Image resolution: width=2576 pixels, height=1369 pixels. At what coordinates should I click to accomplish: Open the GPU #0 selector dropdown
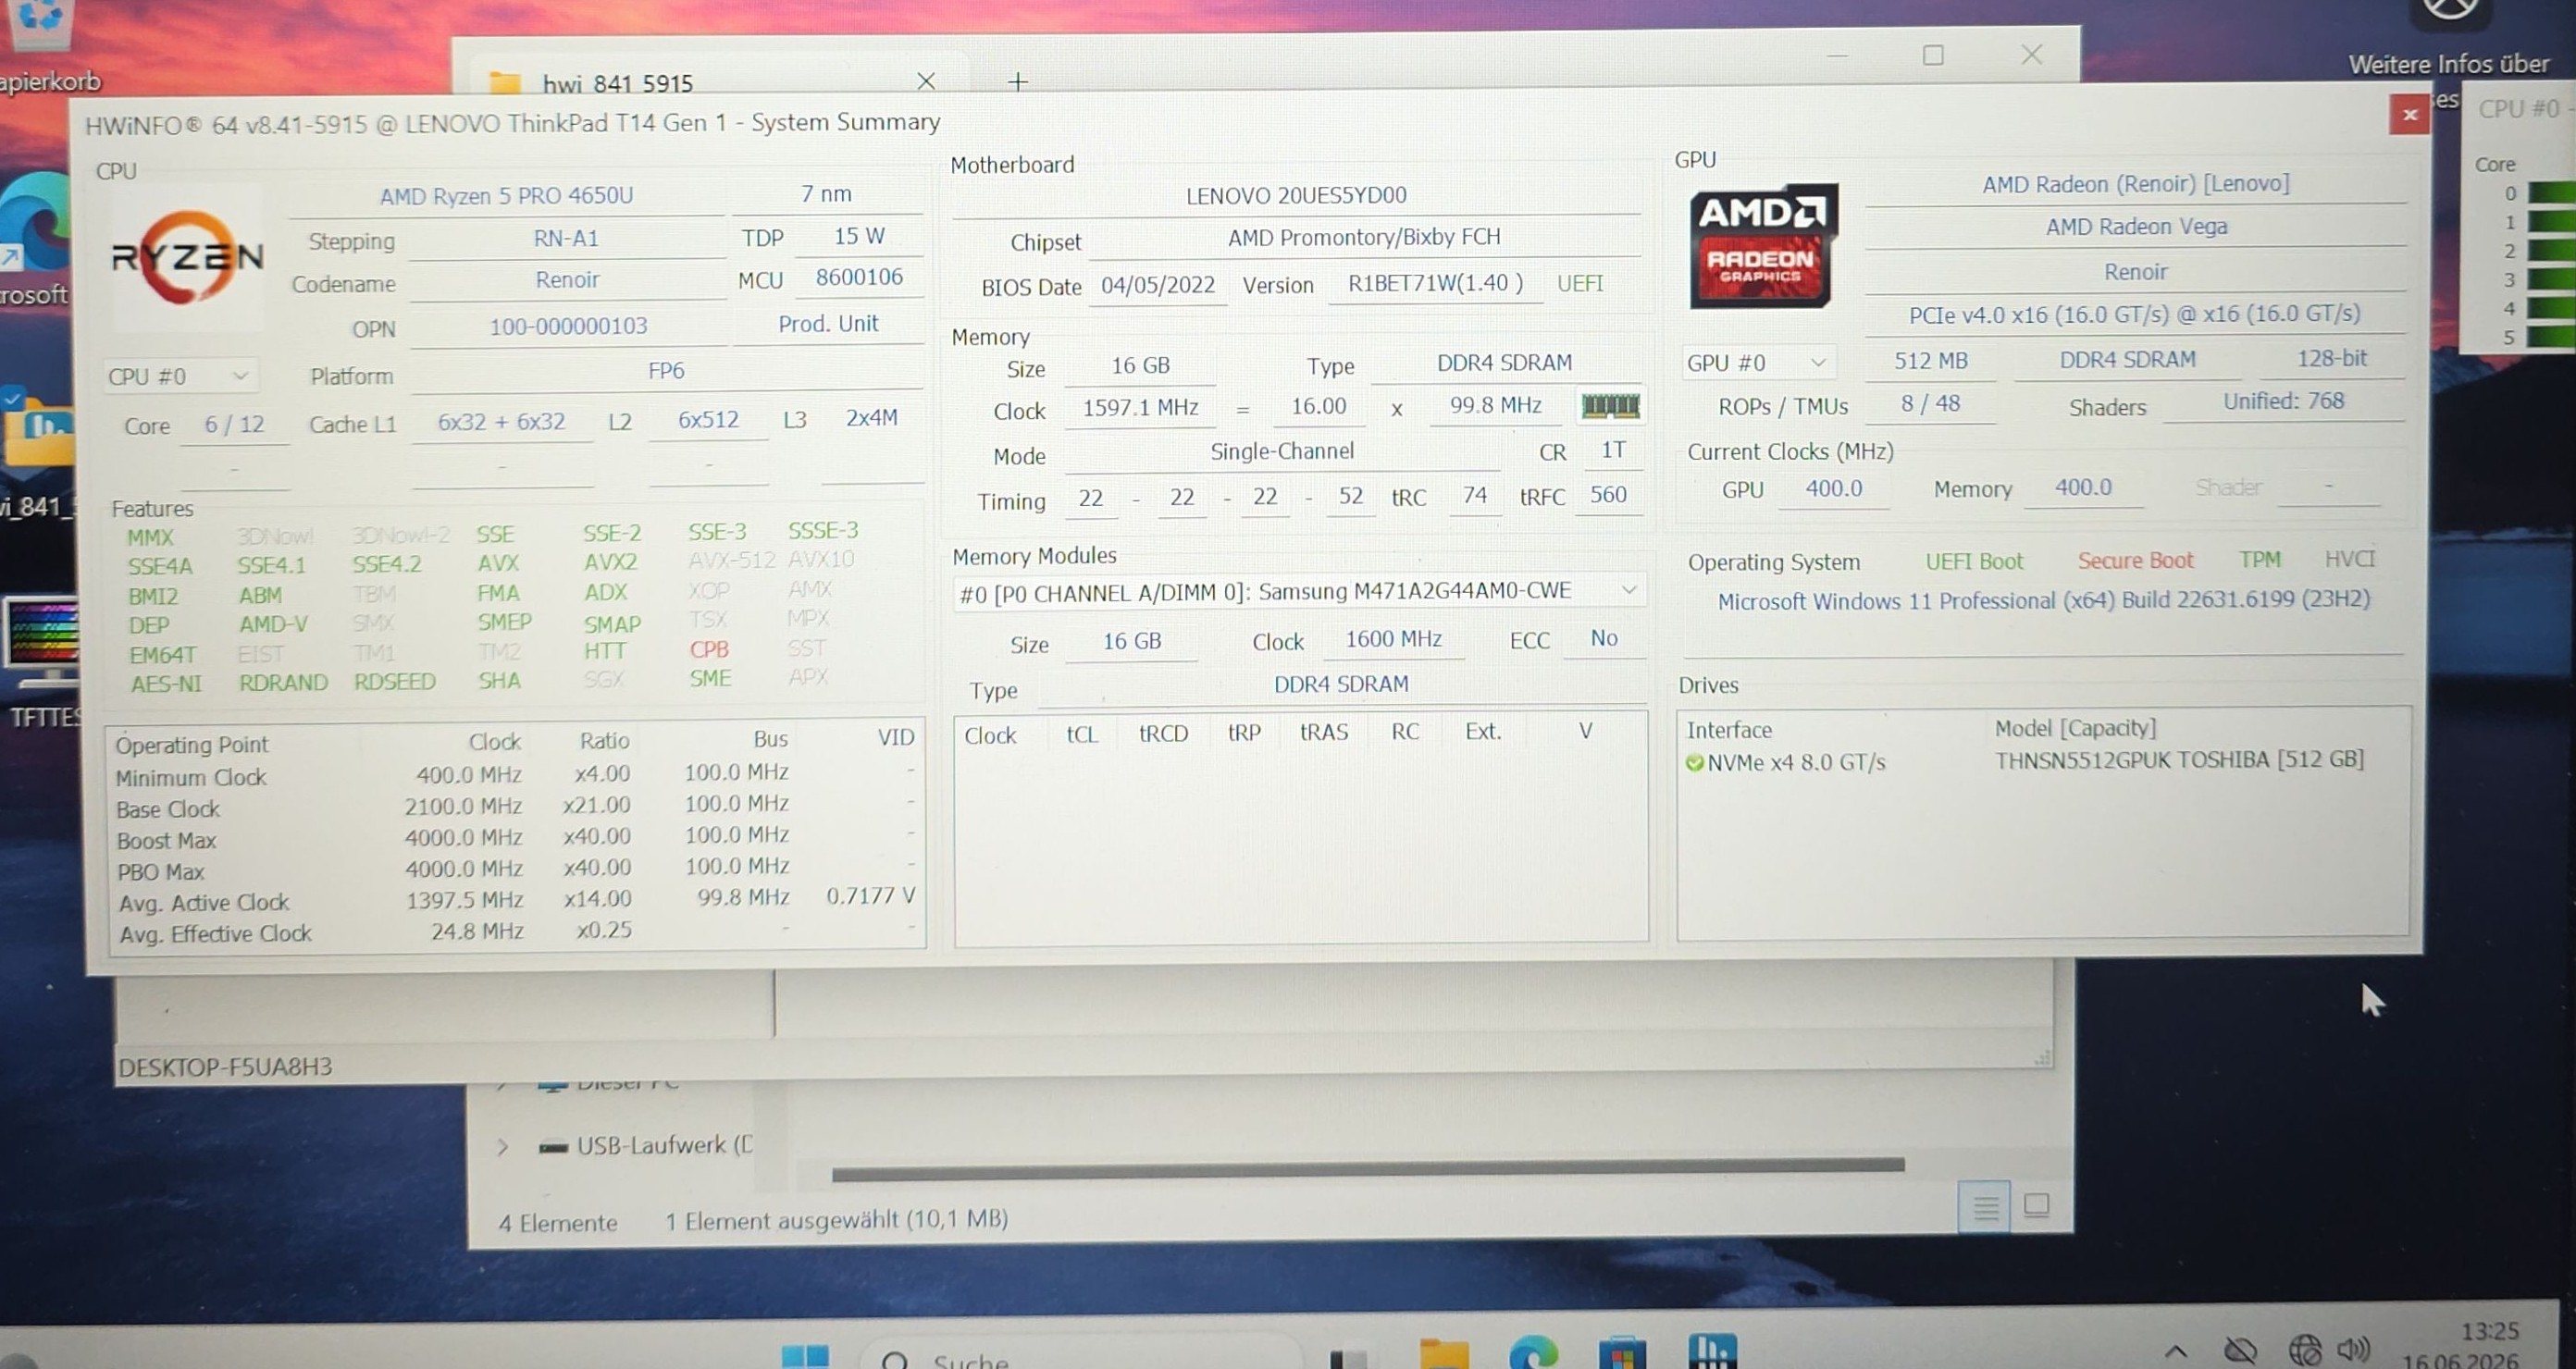[x=1758, y=363]
